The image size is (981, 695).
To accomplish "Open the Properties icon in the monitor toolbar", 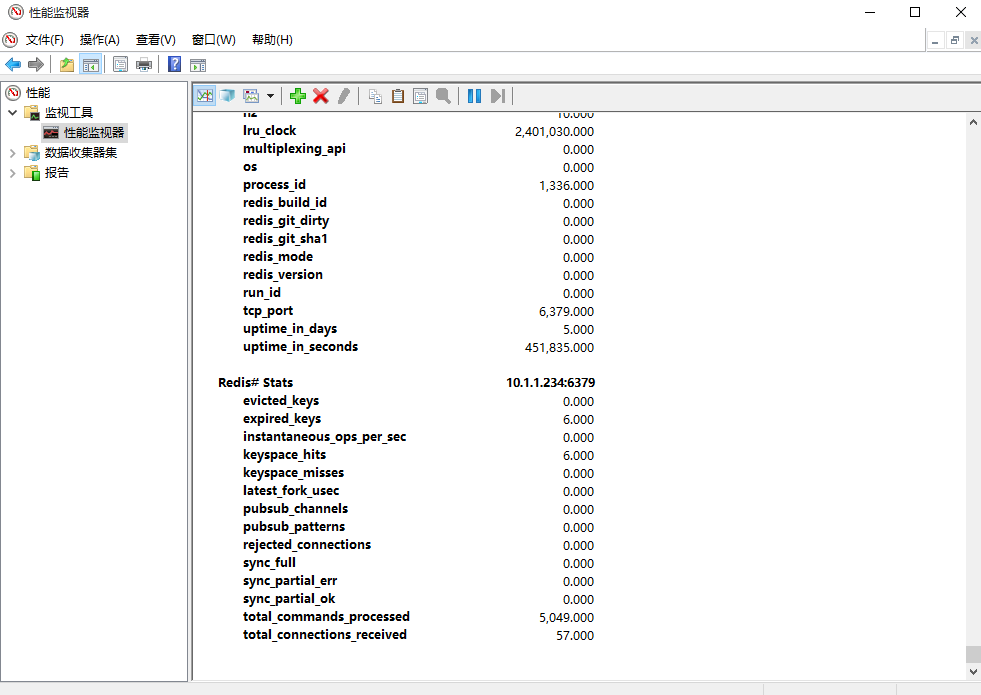I will click(420, 96).
